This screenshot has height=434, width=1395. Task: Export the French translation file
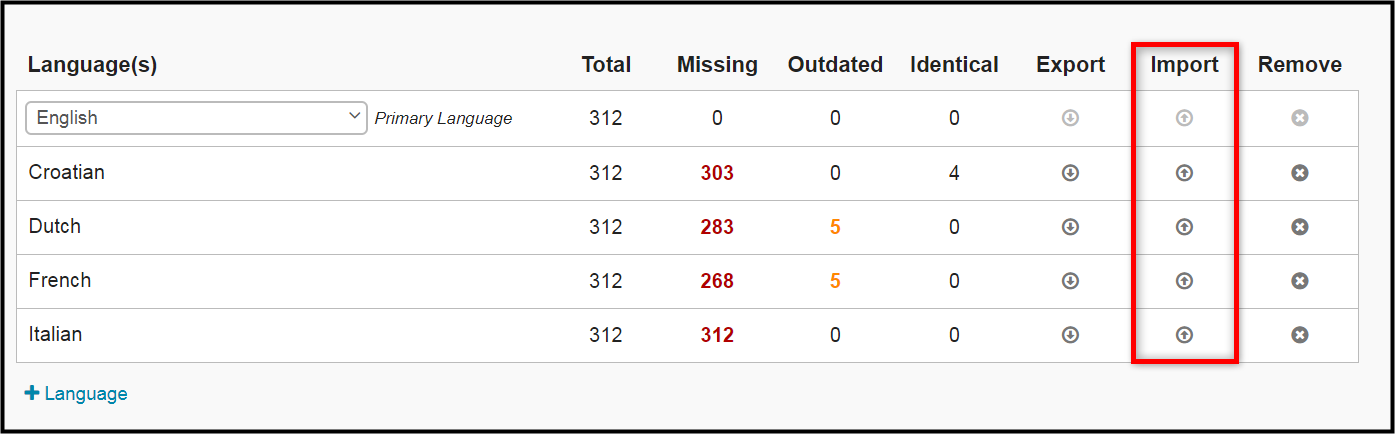(x=1070, y=281)
